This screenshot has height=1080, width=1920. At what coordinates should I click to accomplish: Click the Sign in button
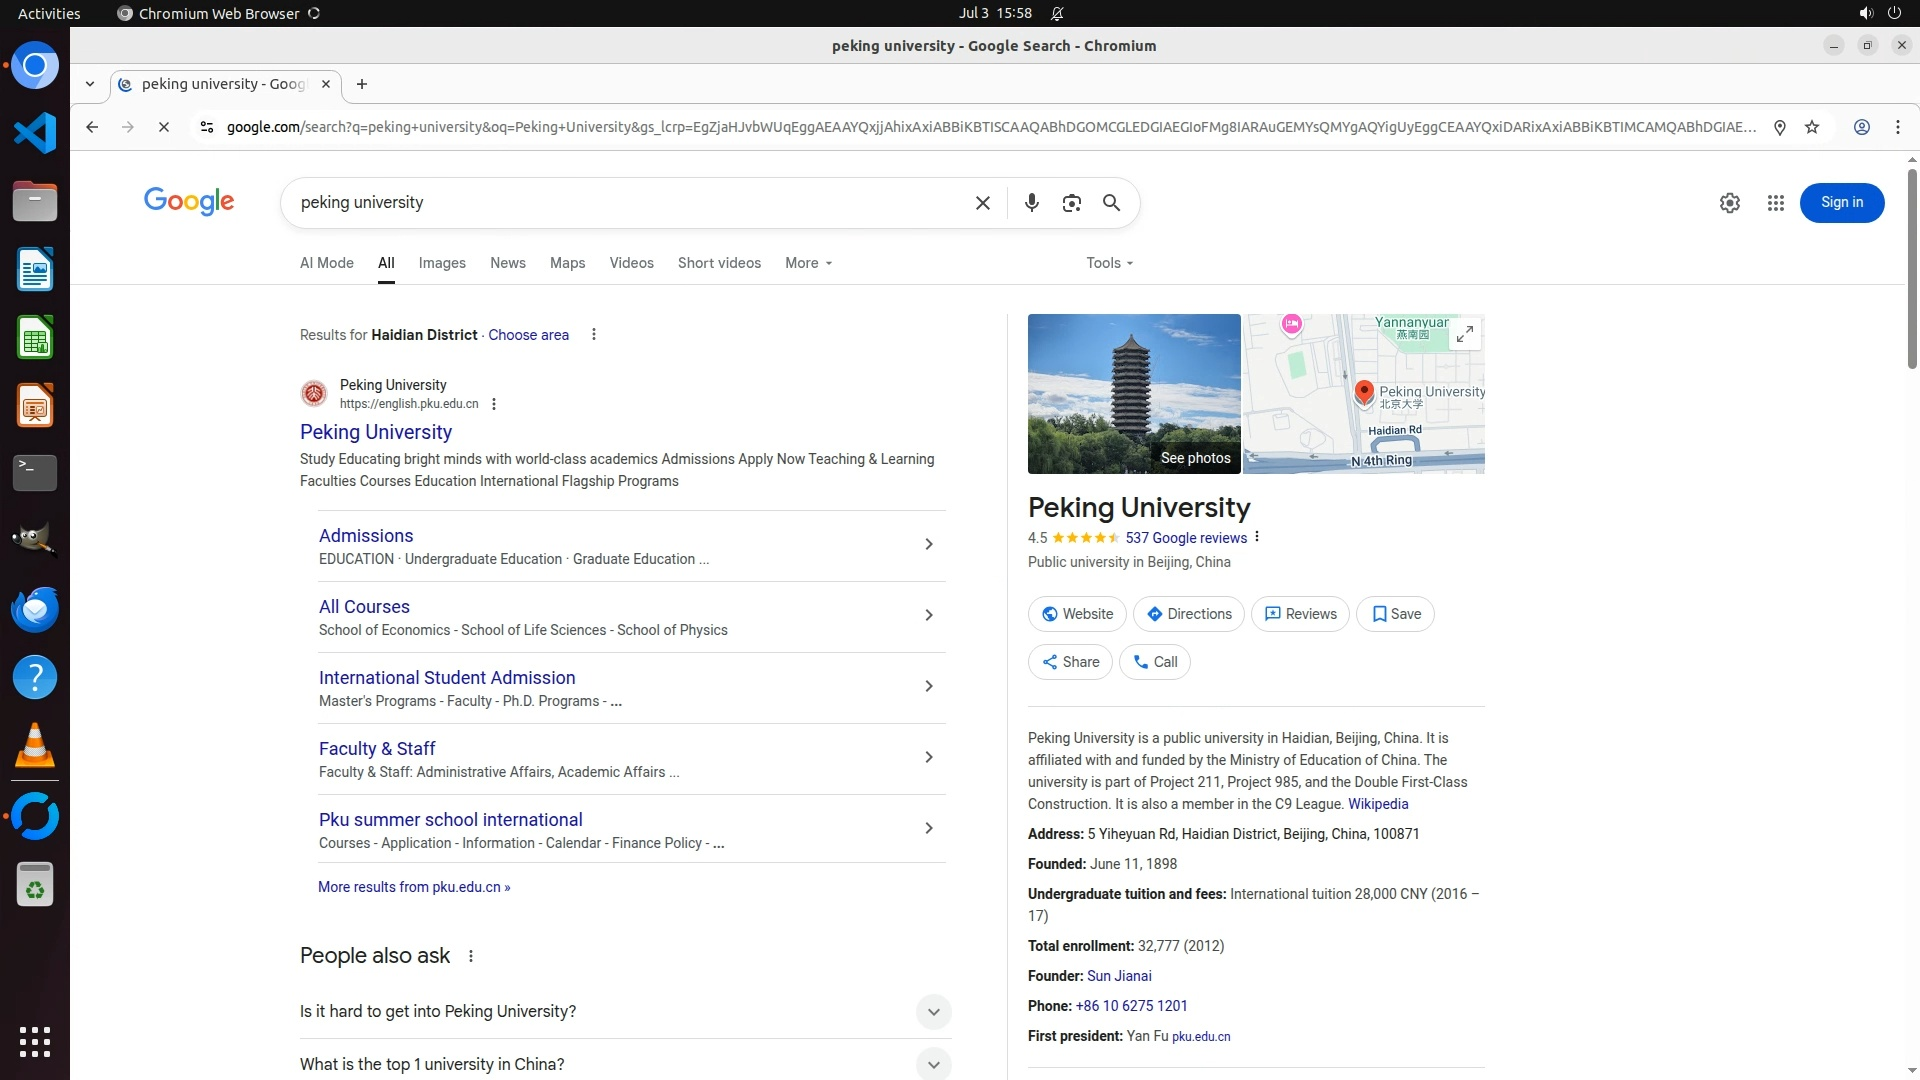(x=1841, y=203)
